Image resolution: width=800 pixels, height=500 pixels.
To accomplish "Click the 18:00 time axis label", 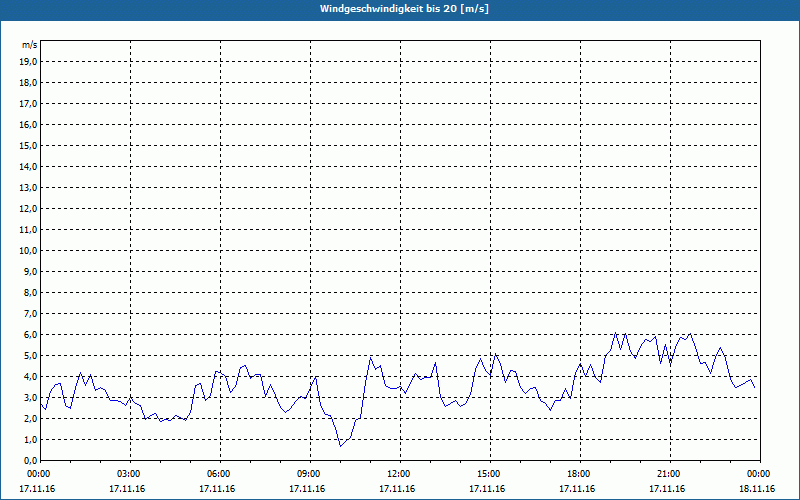I will pos(580,474).
